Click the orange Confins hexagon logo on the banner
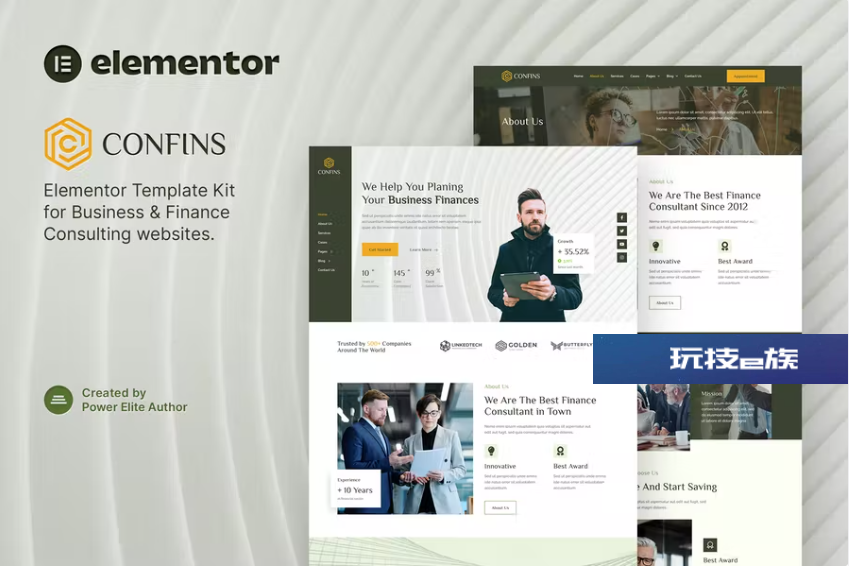The width and height of the screenshot is (849, 566). (68, 144)
